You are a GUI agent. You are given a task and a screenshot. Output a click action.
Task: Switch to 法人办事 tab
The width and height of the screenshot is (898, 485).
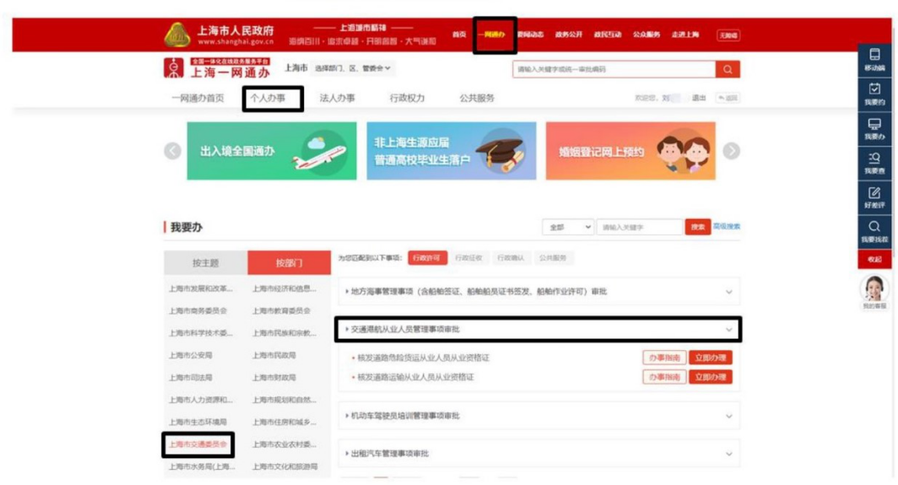[337, 98]
